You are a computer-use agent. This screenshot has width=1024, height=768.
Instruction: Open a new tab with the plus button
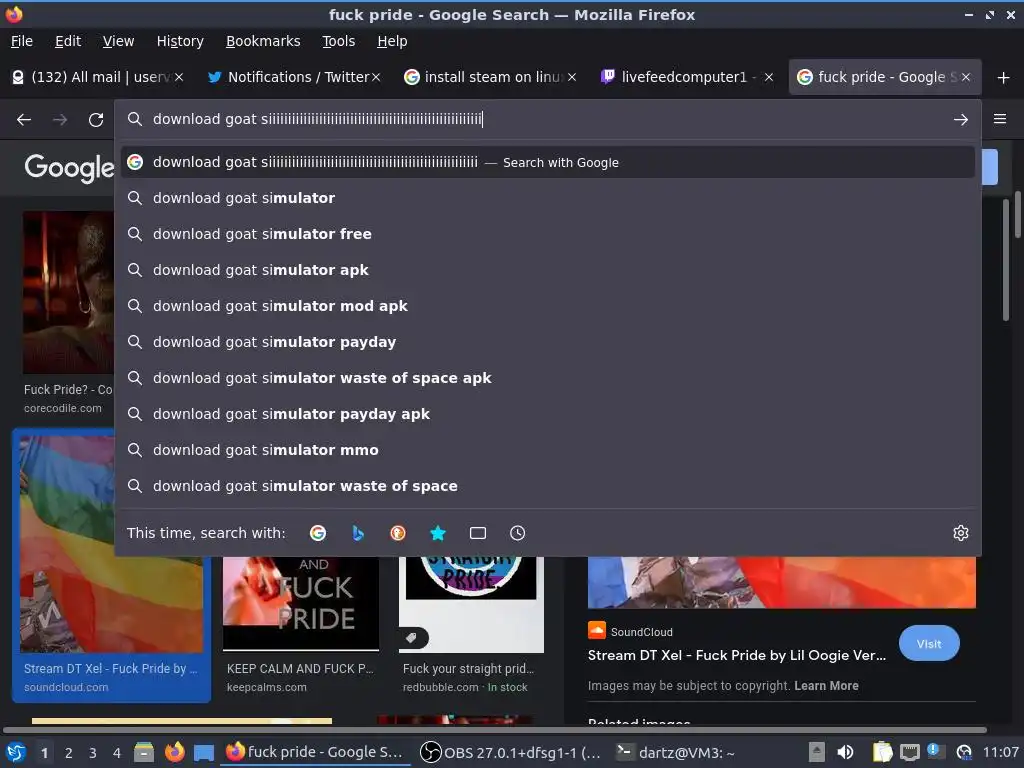[x=1004, y=78]
